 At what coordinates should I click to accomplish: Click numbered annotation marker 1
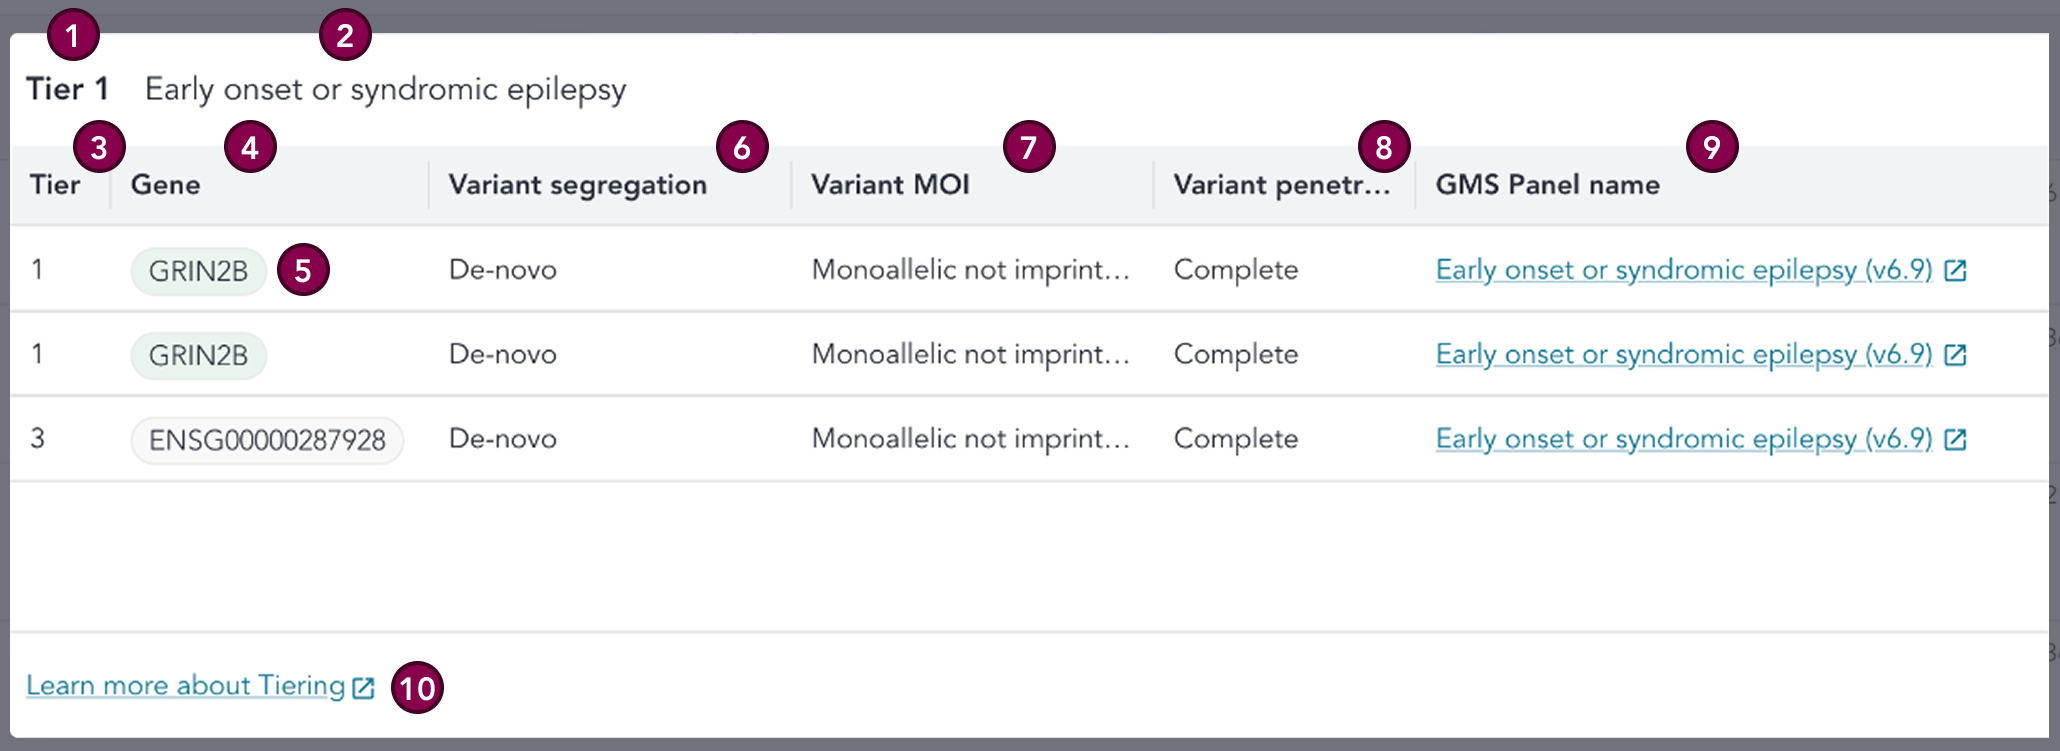[72, 37]
